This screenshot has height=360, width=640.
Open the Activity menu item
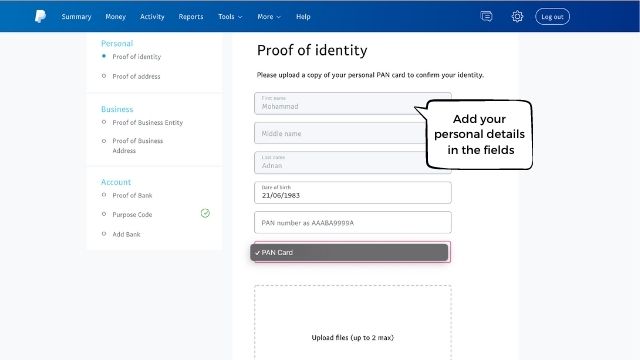(x=152, y=17)
